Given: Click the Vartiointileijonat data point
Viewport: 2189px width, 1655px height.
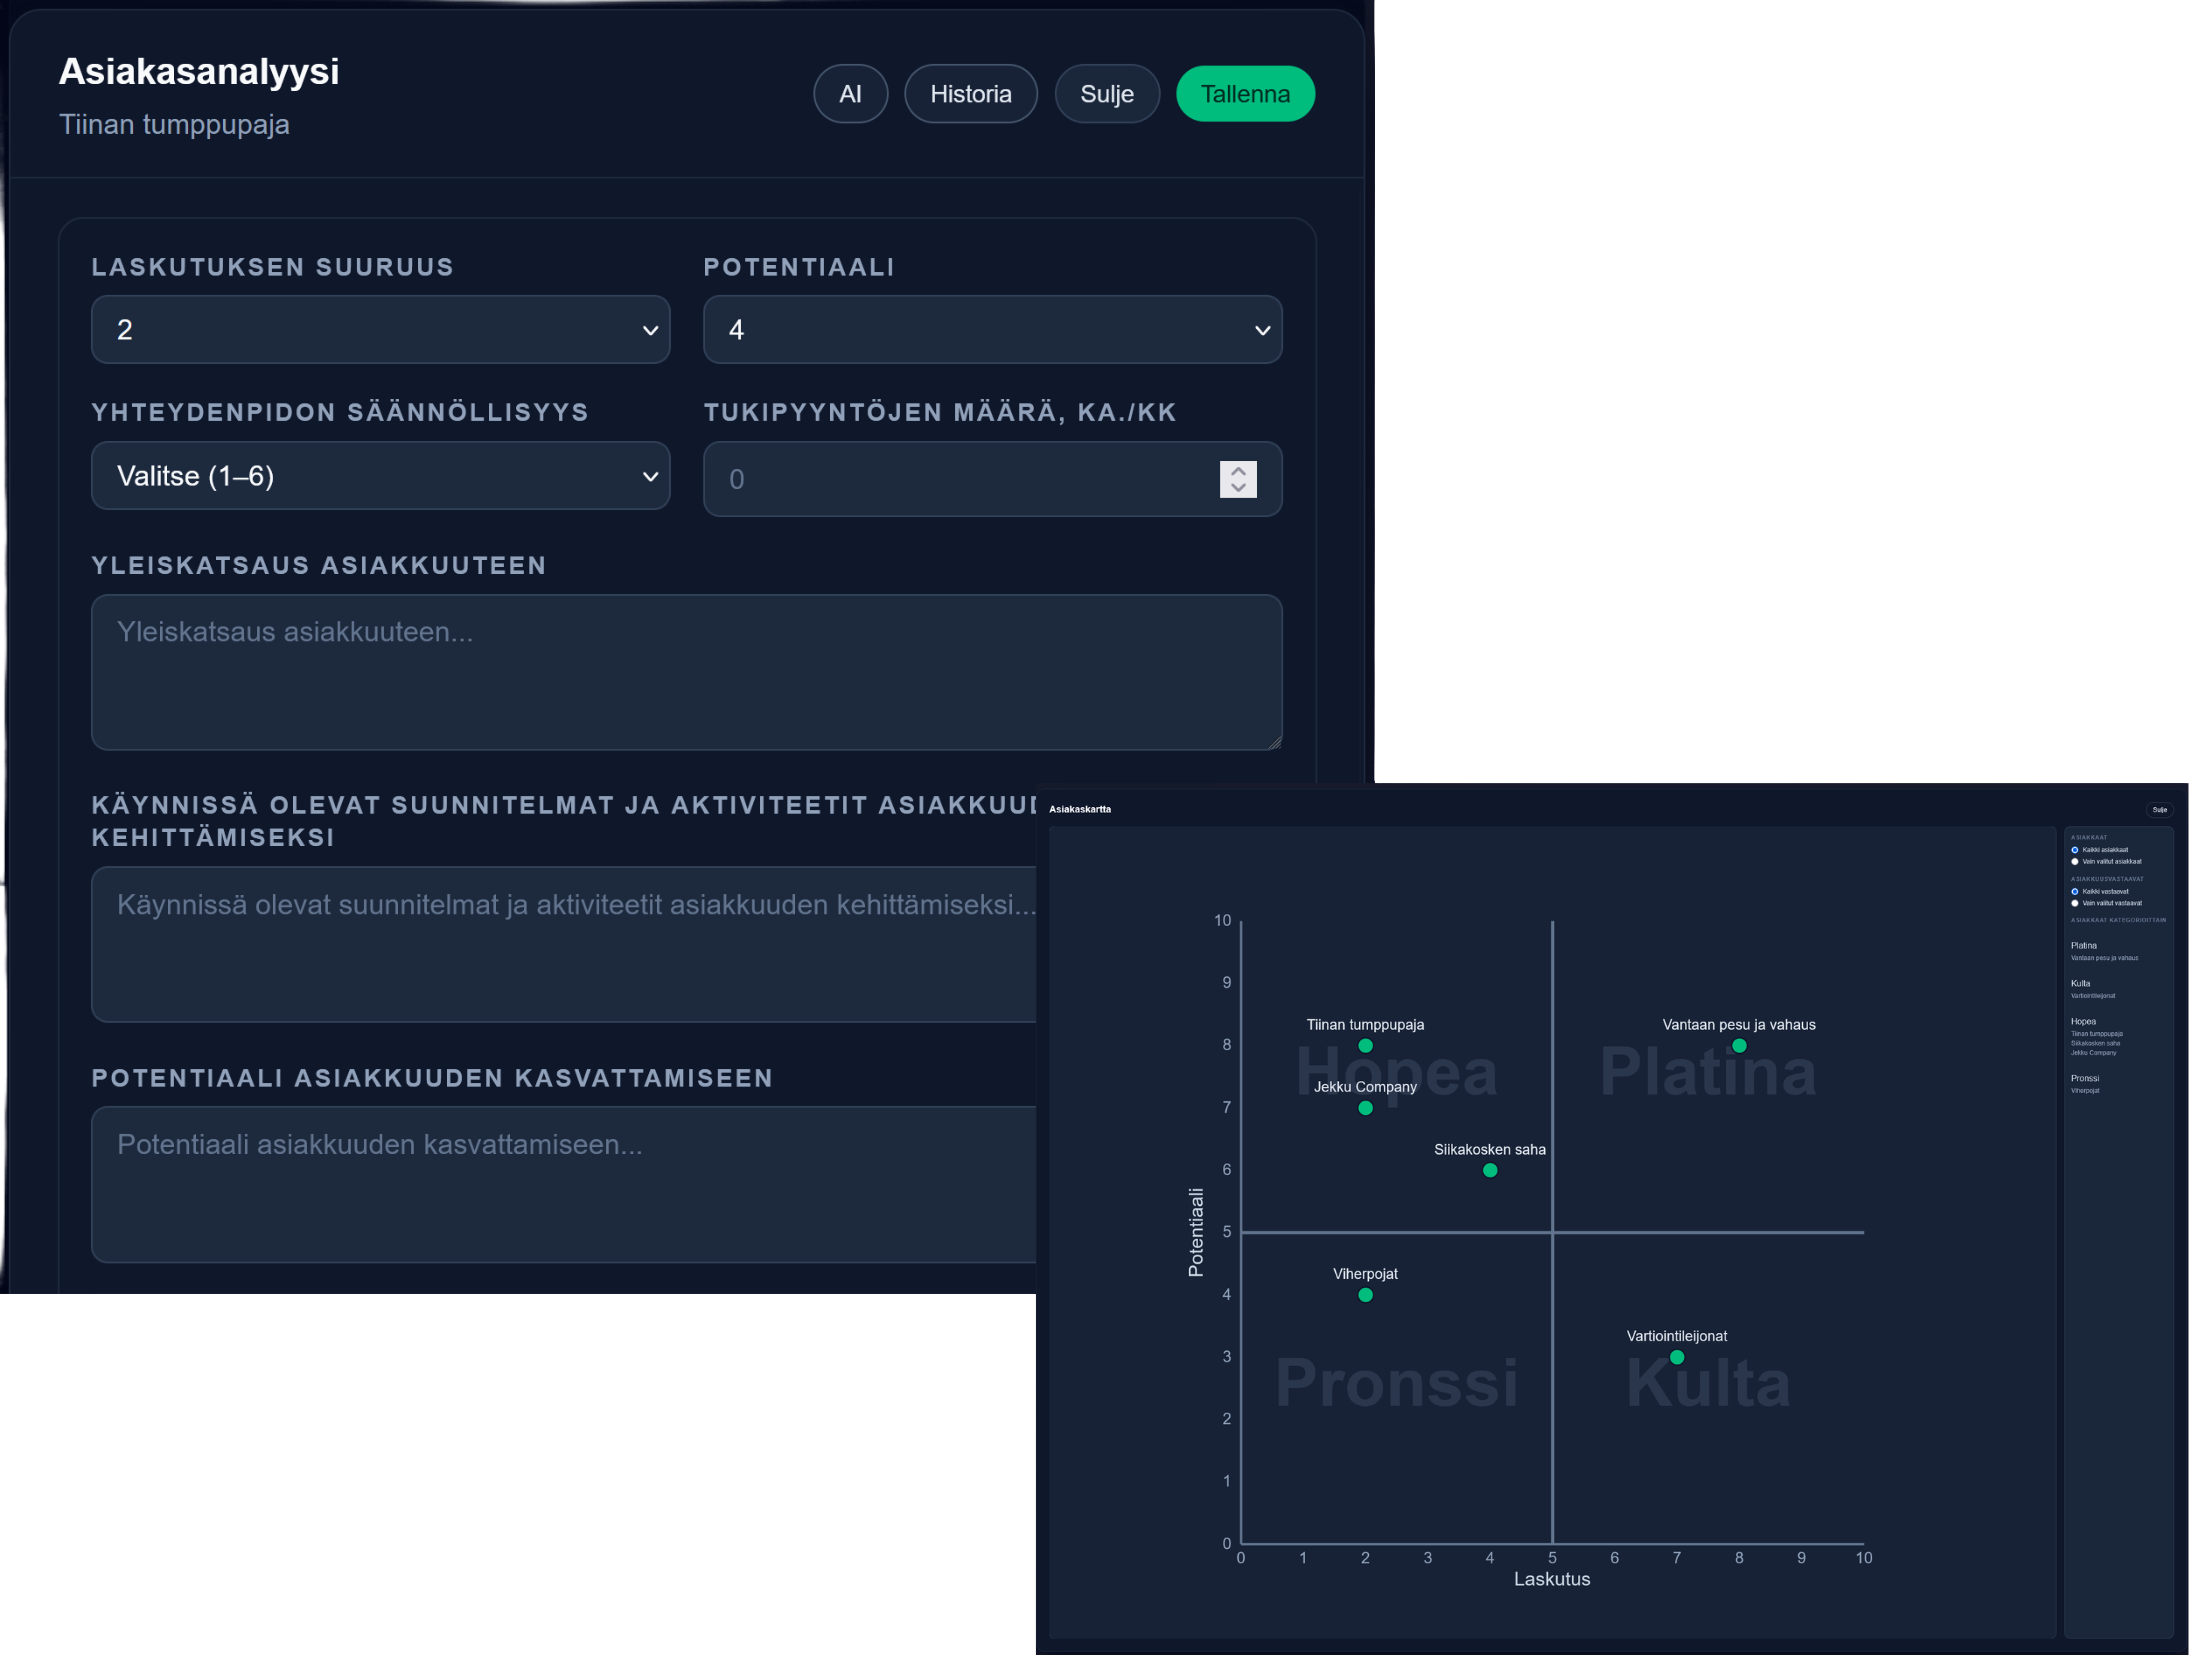Looking at the screenshot, I should pos(1677,1357).
